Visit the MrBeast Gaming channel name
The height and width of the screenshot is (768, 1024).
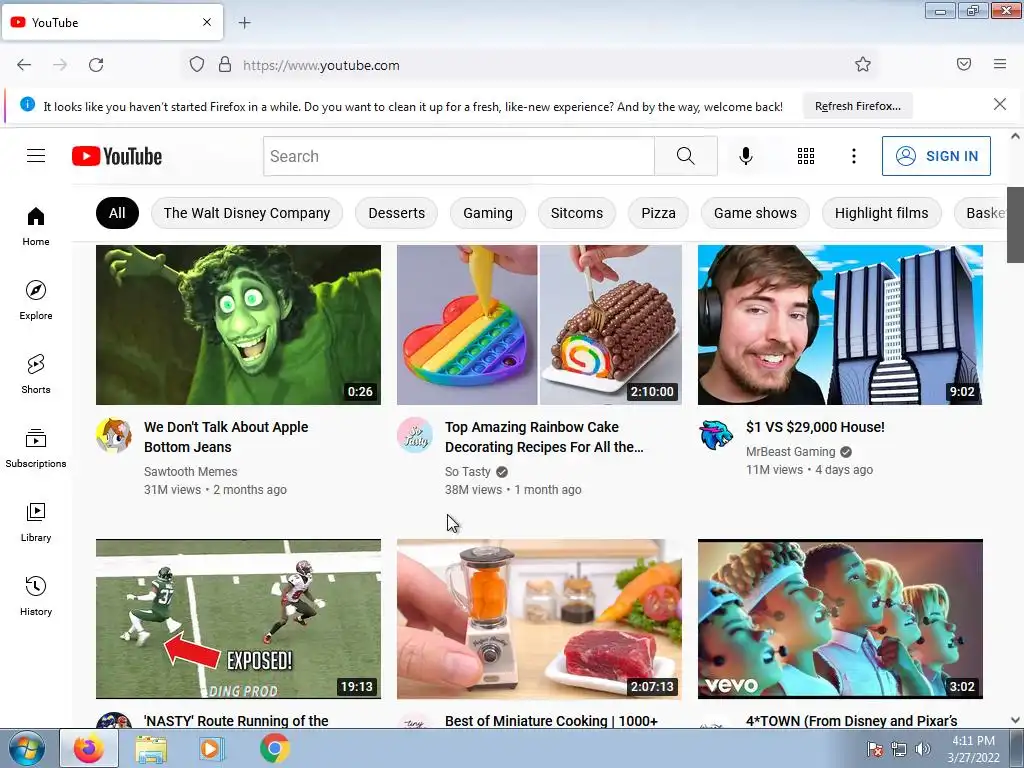(x=790, y=452)
